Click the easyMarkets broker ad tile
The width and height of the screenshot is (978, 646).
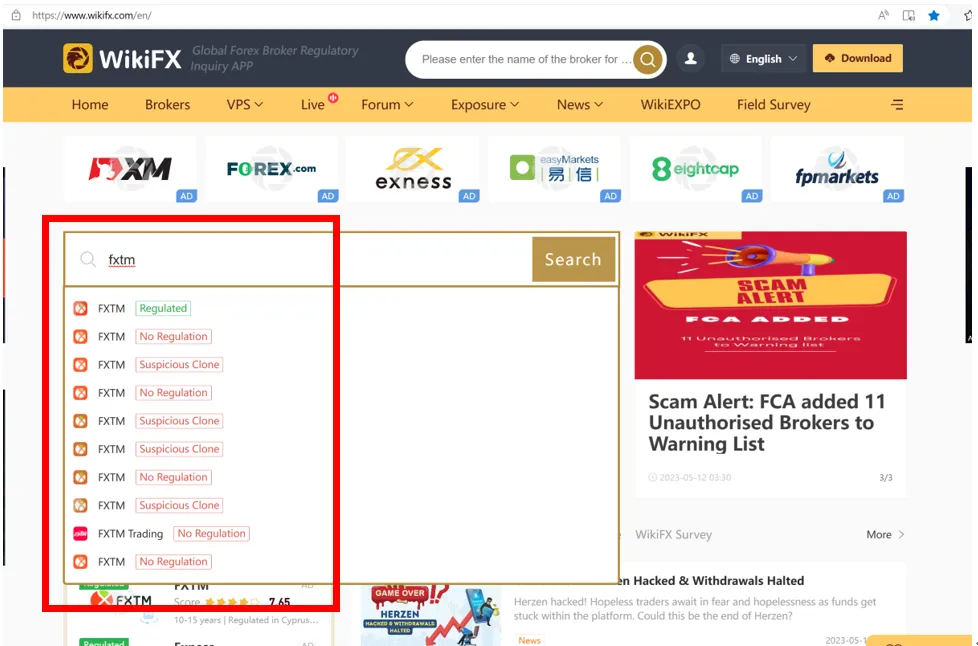pos(554,169)
